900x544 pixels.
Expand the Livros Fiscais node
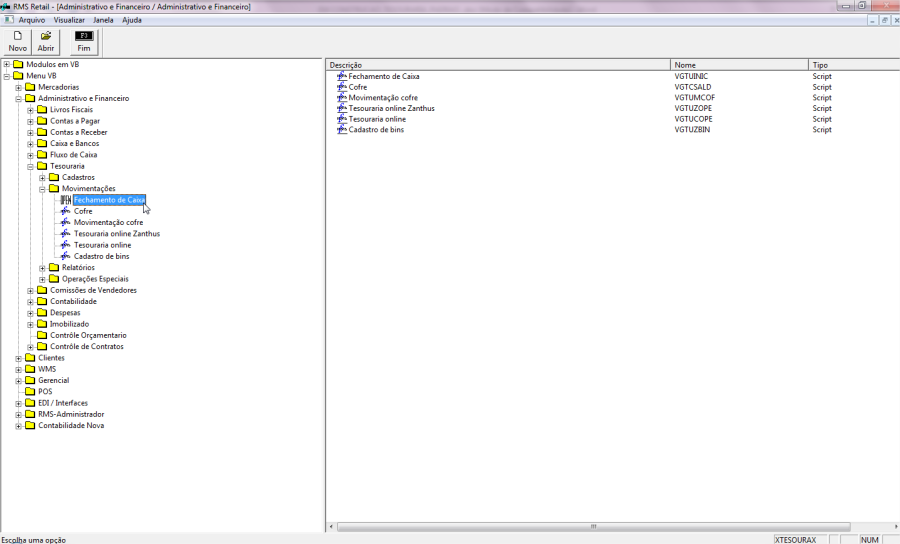point(30,110)
